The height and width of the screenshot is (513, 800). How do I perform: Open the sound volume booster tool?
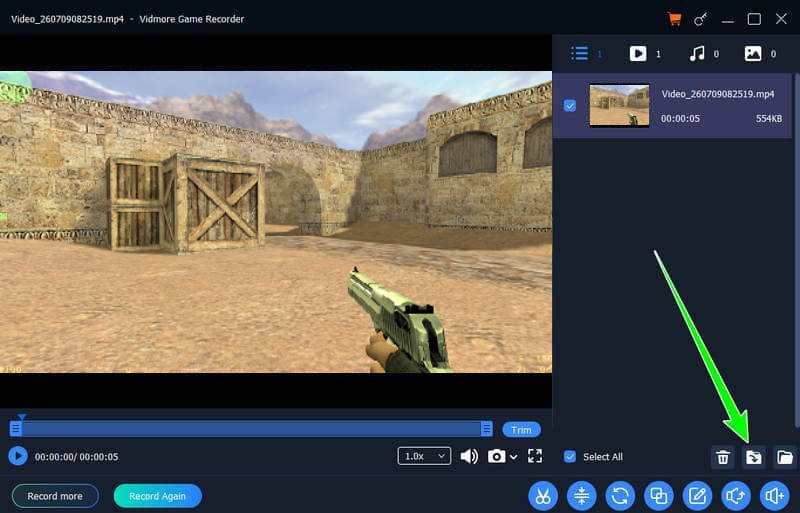(774, 496)
